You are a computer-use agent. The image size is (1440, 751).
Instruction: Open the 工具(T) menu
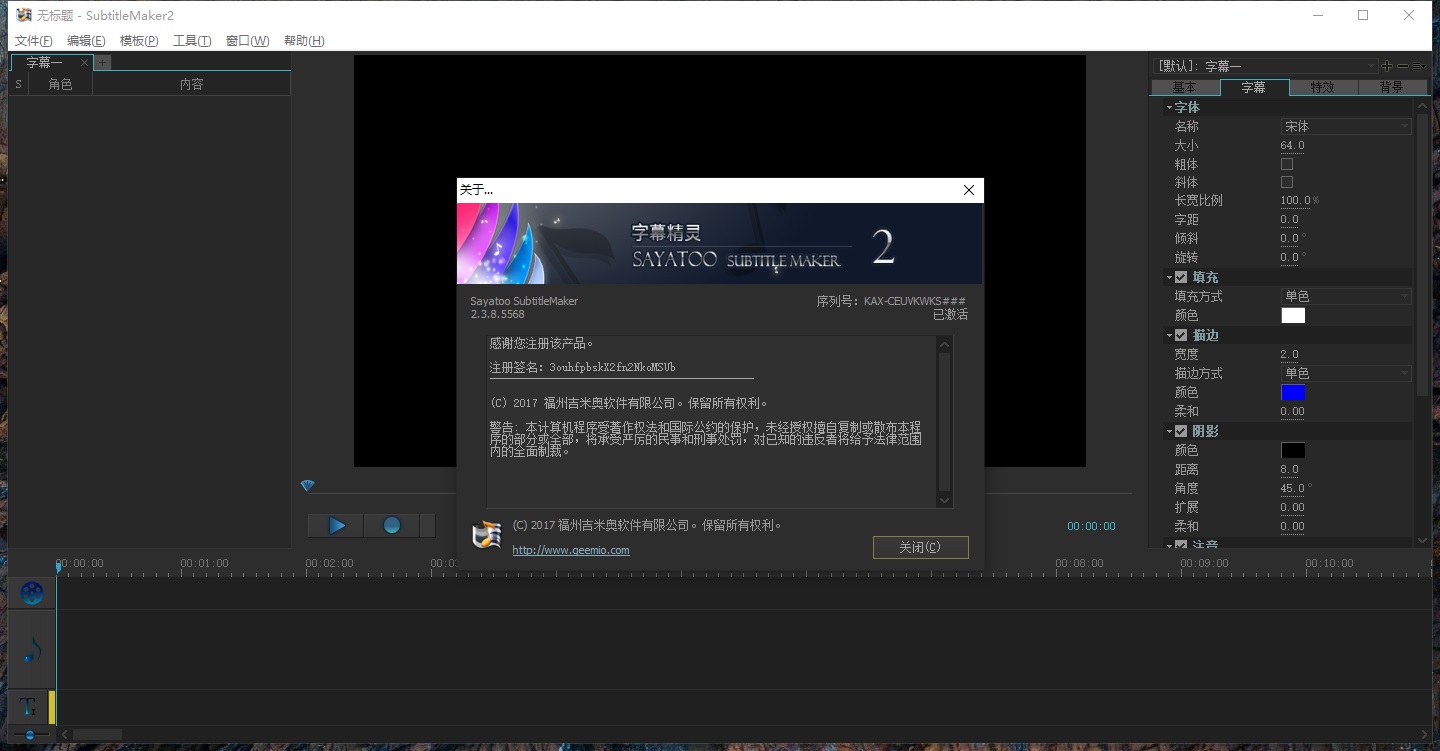(192, 41)
